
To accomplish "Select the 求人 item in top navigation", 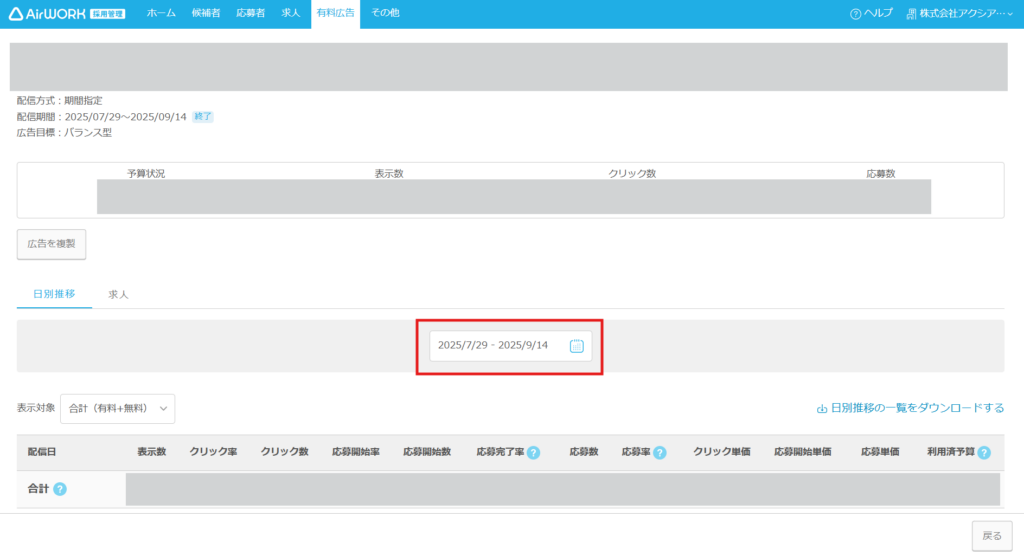I will 291,13.
